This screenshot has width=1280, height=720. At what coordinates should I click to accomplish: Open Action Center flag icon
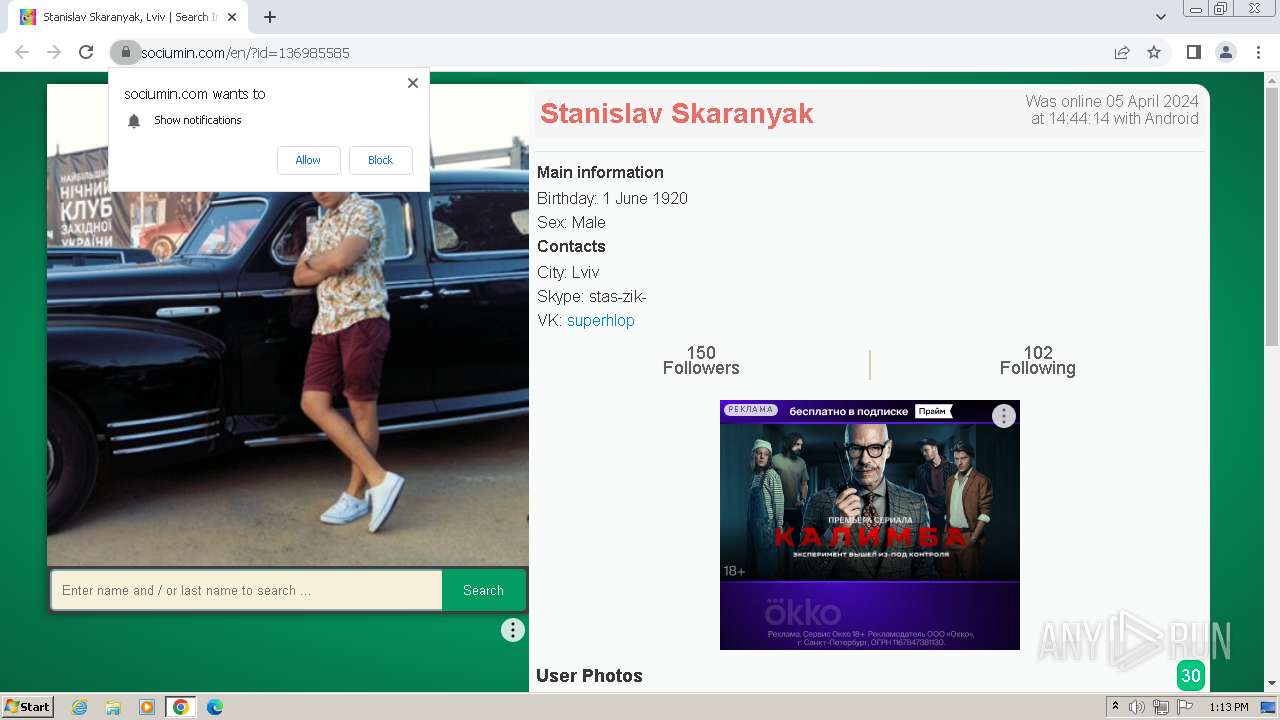click(1185, 707)
